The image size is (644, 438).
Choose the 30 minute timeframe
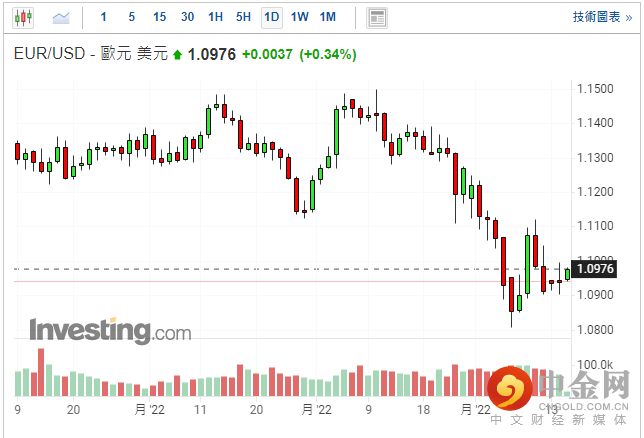(187, 17)
